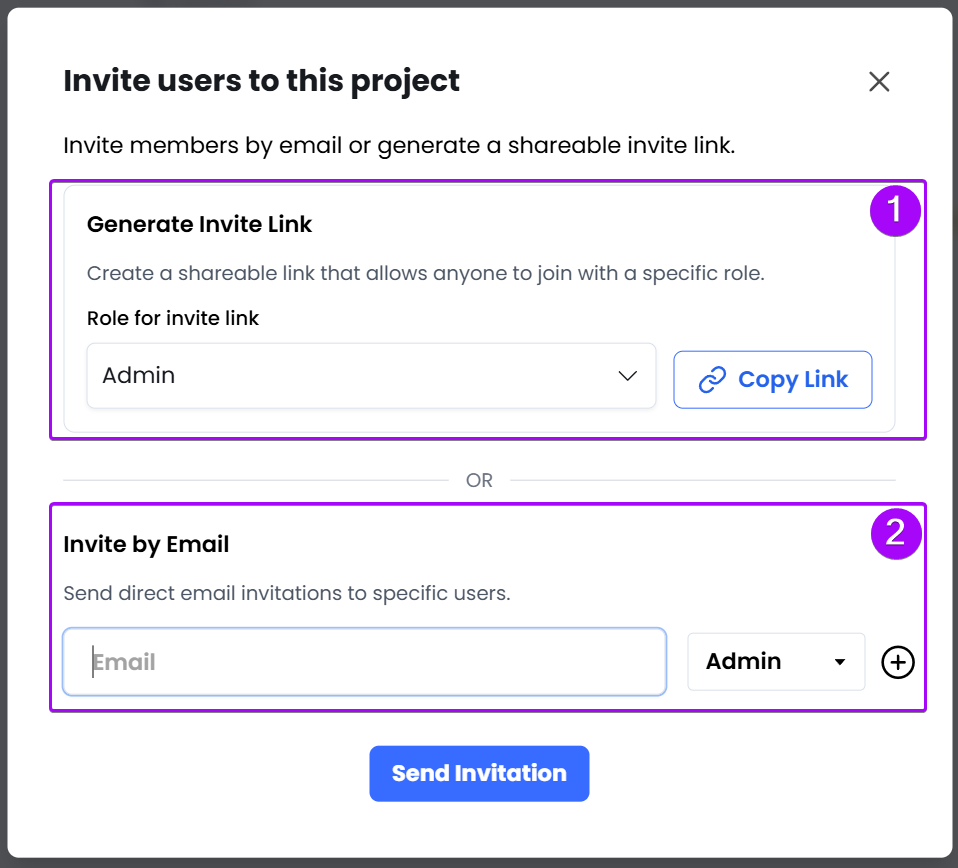This screenshot has width=958, height=868.
Task: Click the circled plus button next to Admin
Action: tap(897, 661)
